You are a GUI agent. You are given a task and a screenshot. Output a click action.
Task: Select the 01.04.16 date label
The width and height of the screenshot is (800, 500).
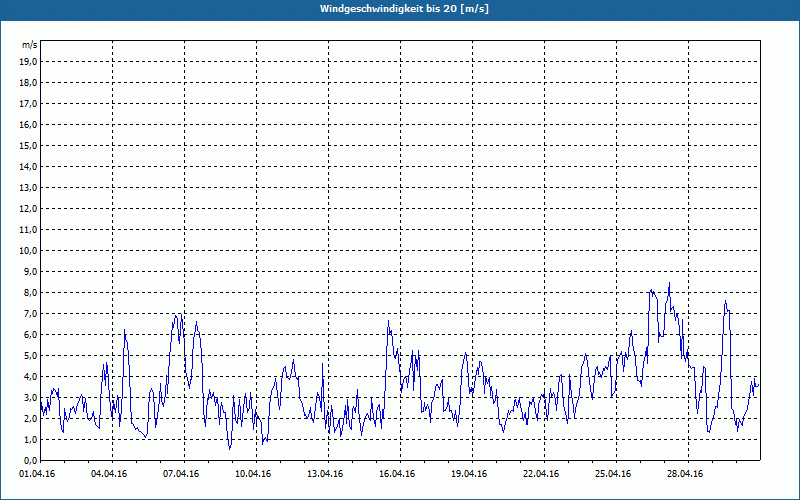(37, 474)
